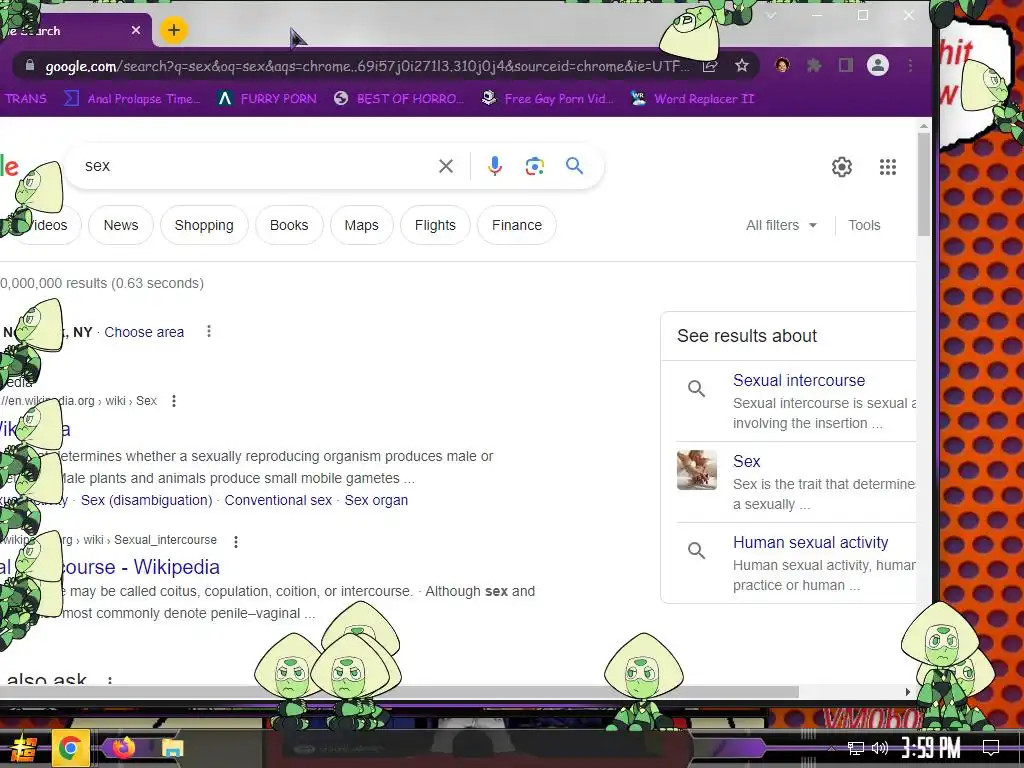Screen dimensions: 1024x768
Task: Select the News filter tab
Action: tap(121, 225)
